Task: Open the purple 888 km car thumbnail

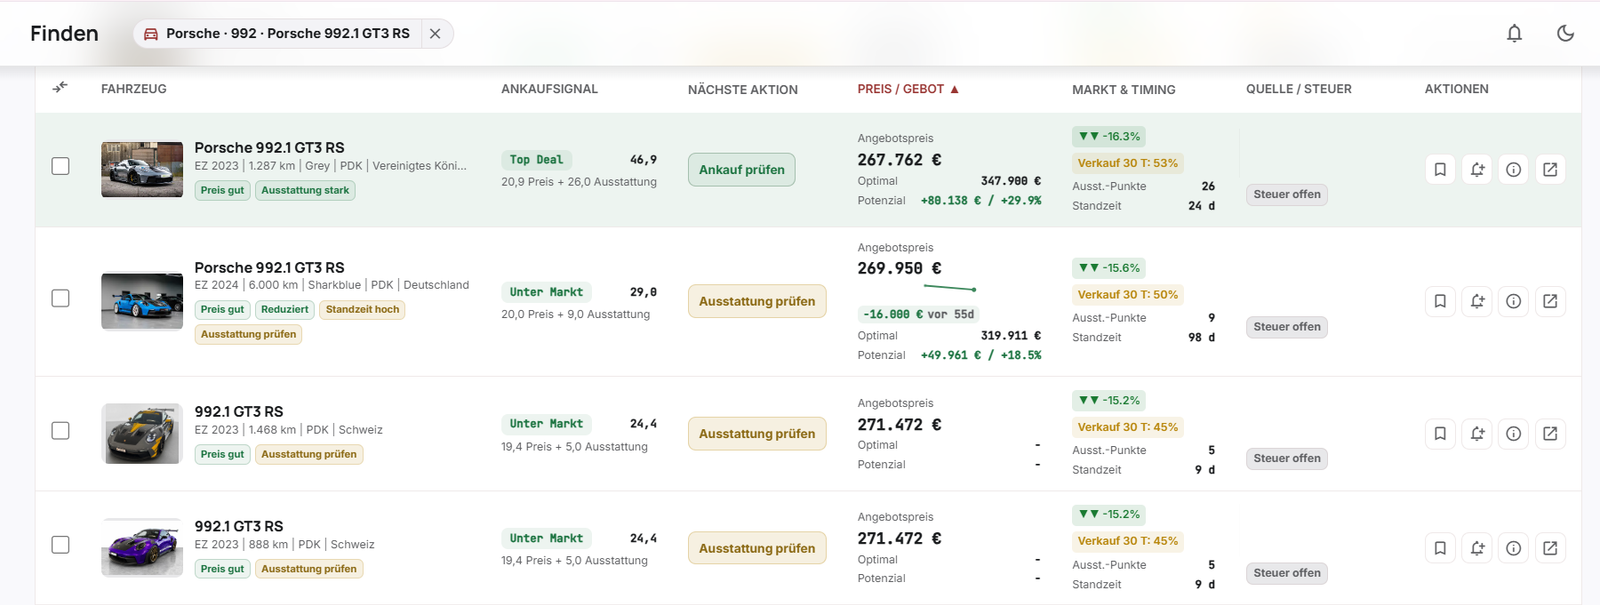Action: pos(142,548)
